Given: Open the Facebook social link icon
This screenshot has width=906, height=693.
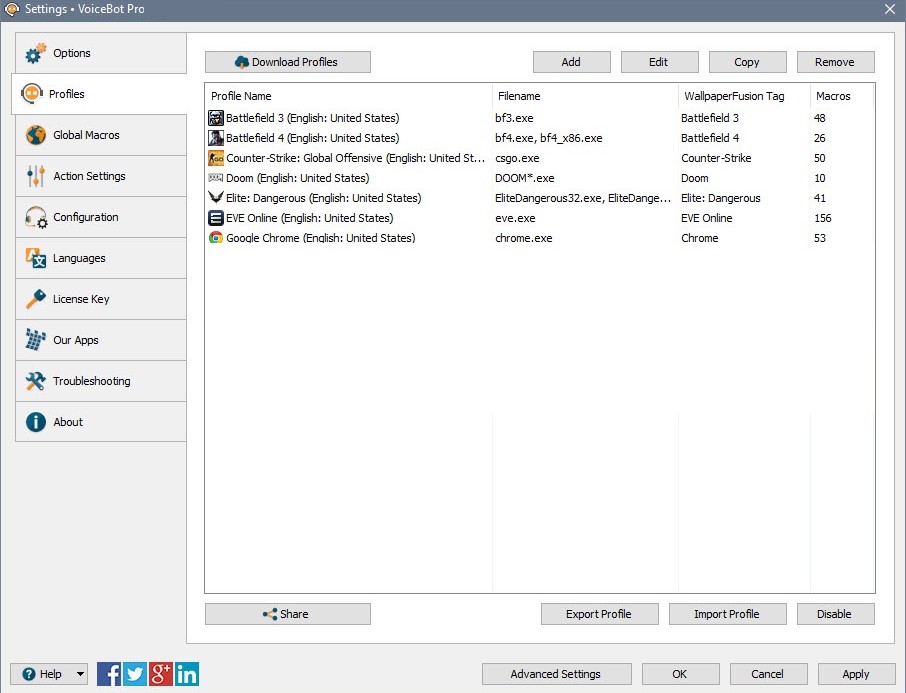Looking at the screenshot, I should point(109,674).
